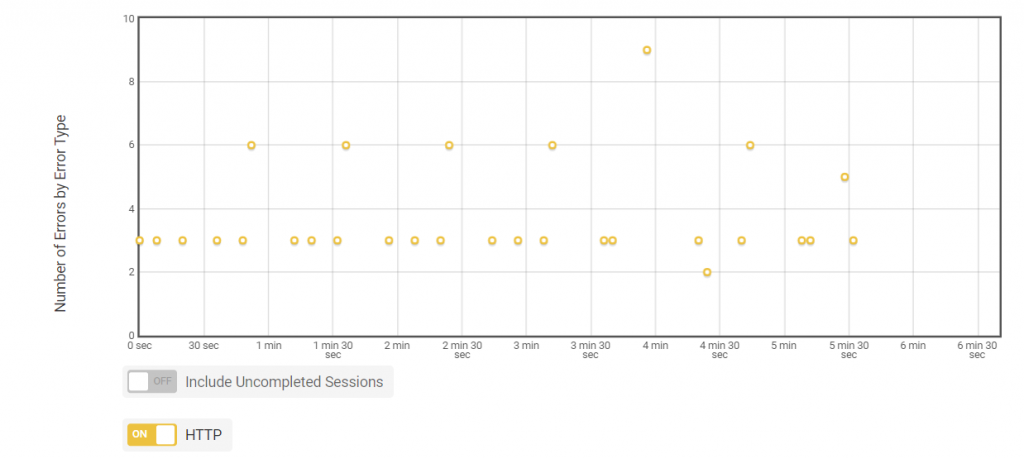The height and width of the screenshot is (459, 1024).
Task: Select the first 6-error data point
Action: click(x=251, y=145)
